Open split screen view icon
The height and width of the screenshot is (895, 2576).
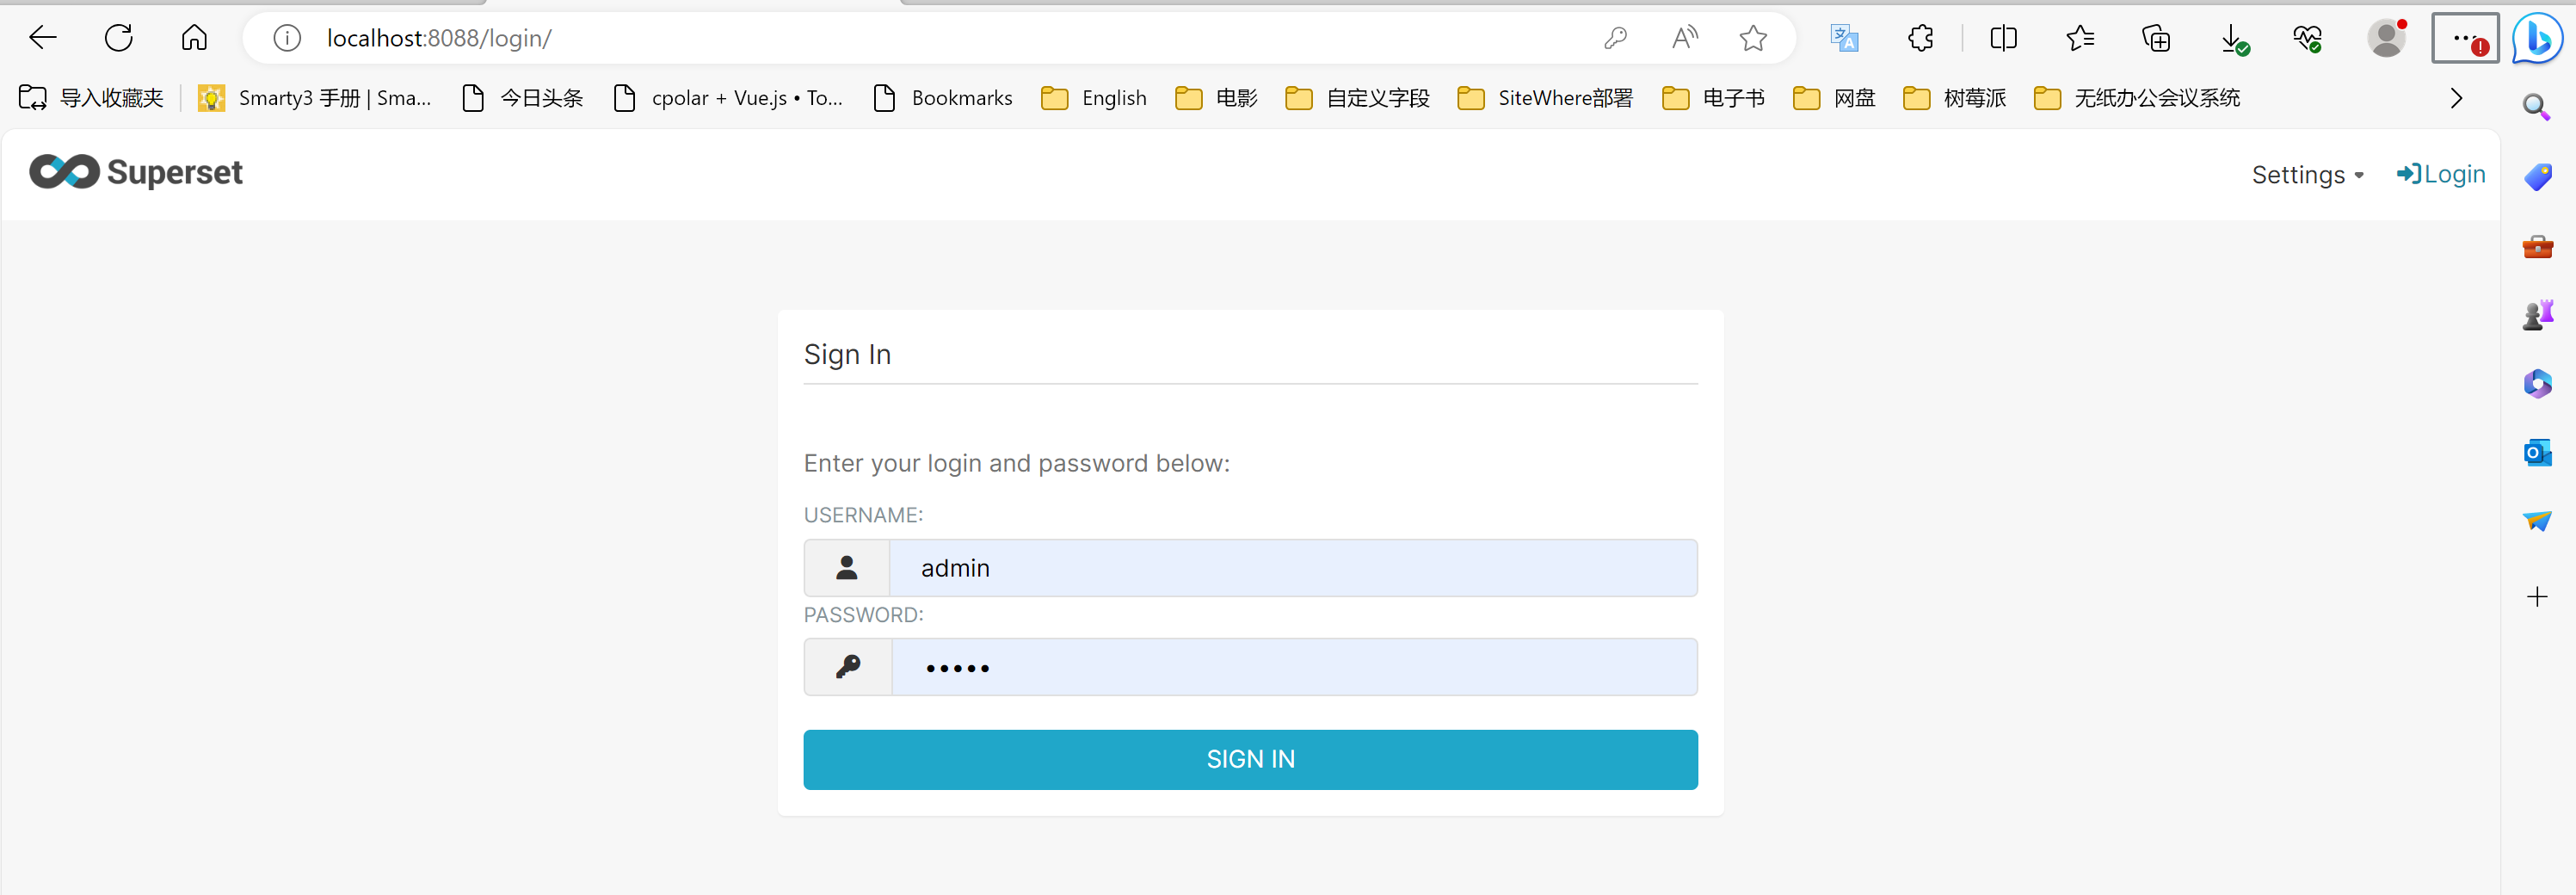[x=2004, y=38]
